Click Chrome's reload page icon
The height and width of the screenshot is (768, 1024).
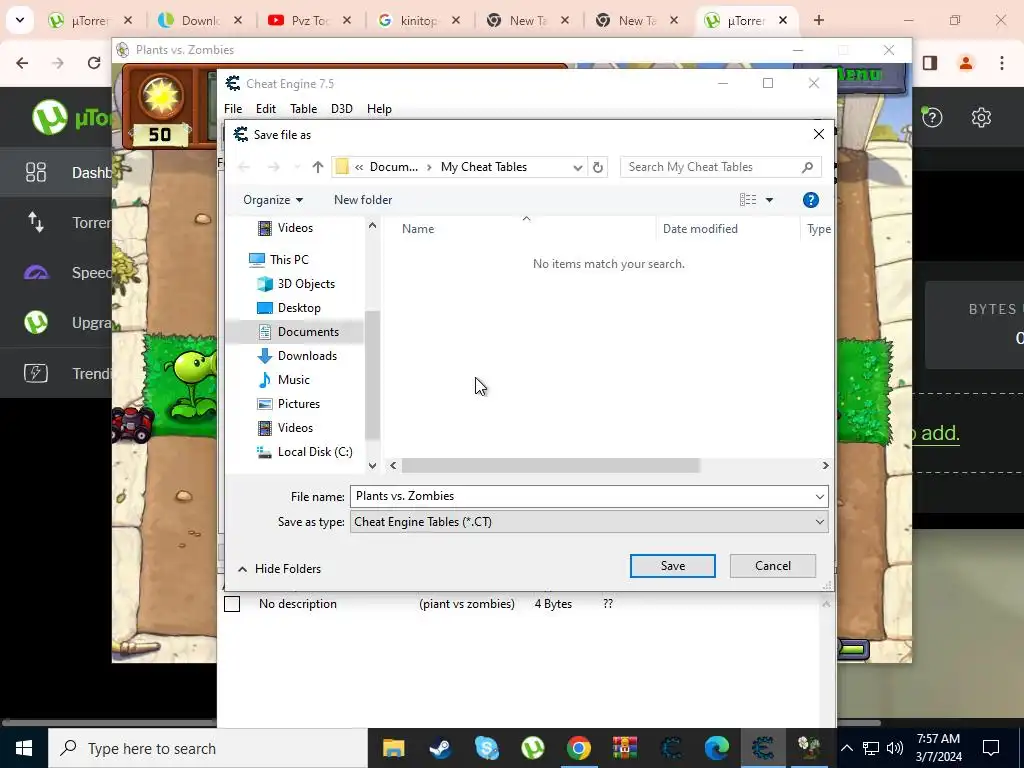pyautogui.click(x=94, y=63)
